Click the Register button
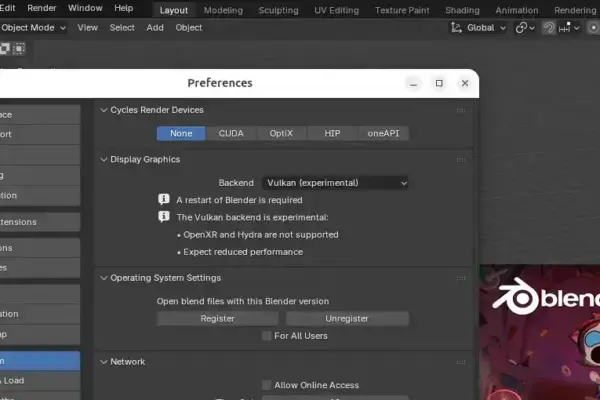Screen dimensions: 600x400 tap(217, 318)
